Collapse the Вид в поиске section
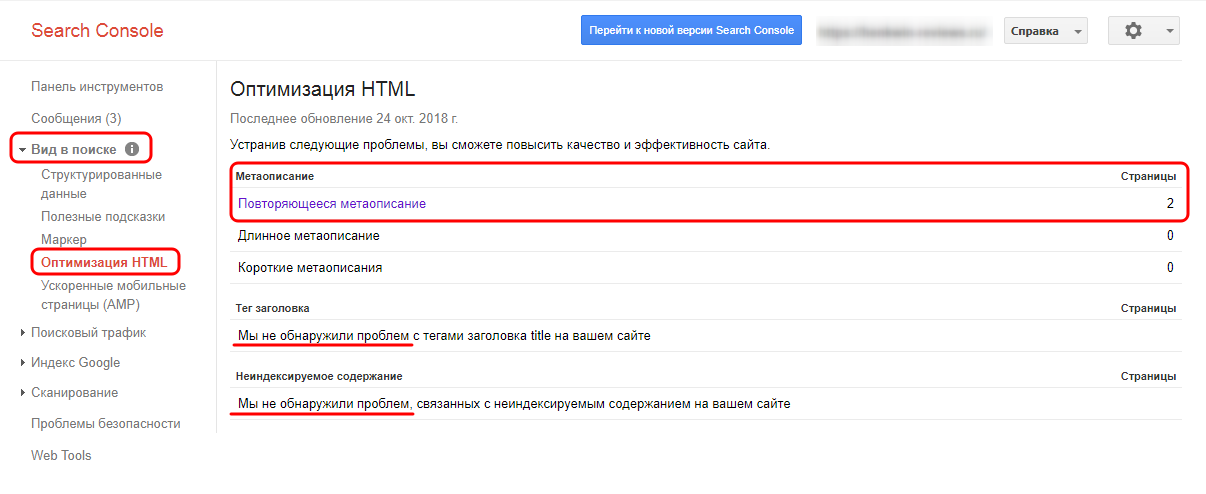Screen dimensions: 1206x494 (23, 150)
